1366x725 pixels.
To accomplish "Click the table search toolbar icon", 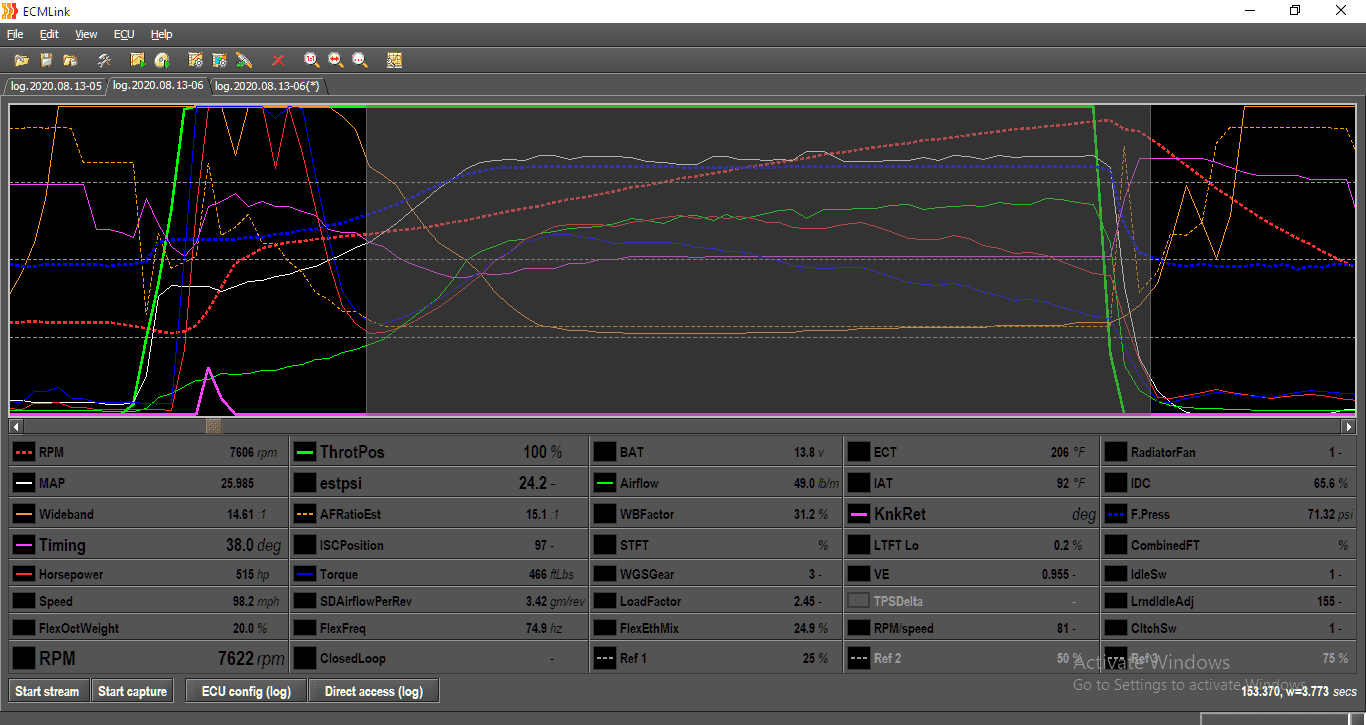I will 394,60.
